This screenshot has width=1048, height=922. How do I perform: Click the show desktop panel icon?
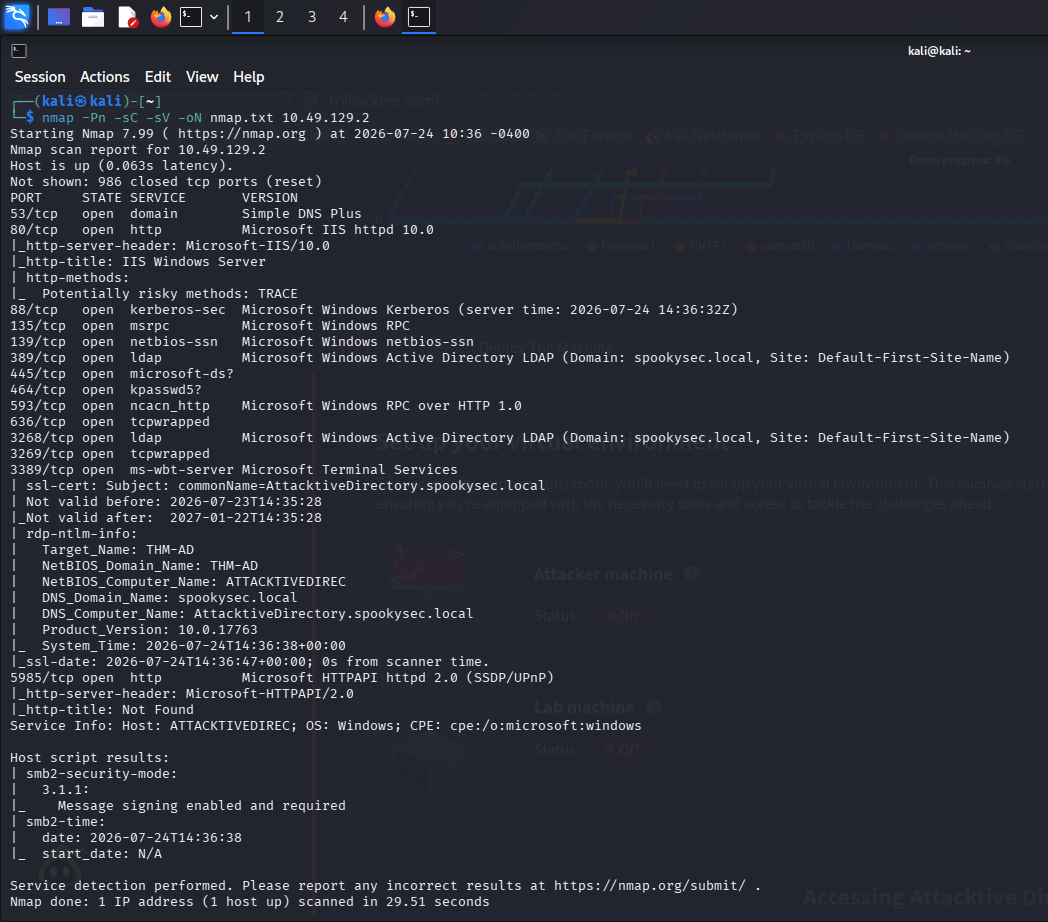tap(59, 17)
